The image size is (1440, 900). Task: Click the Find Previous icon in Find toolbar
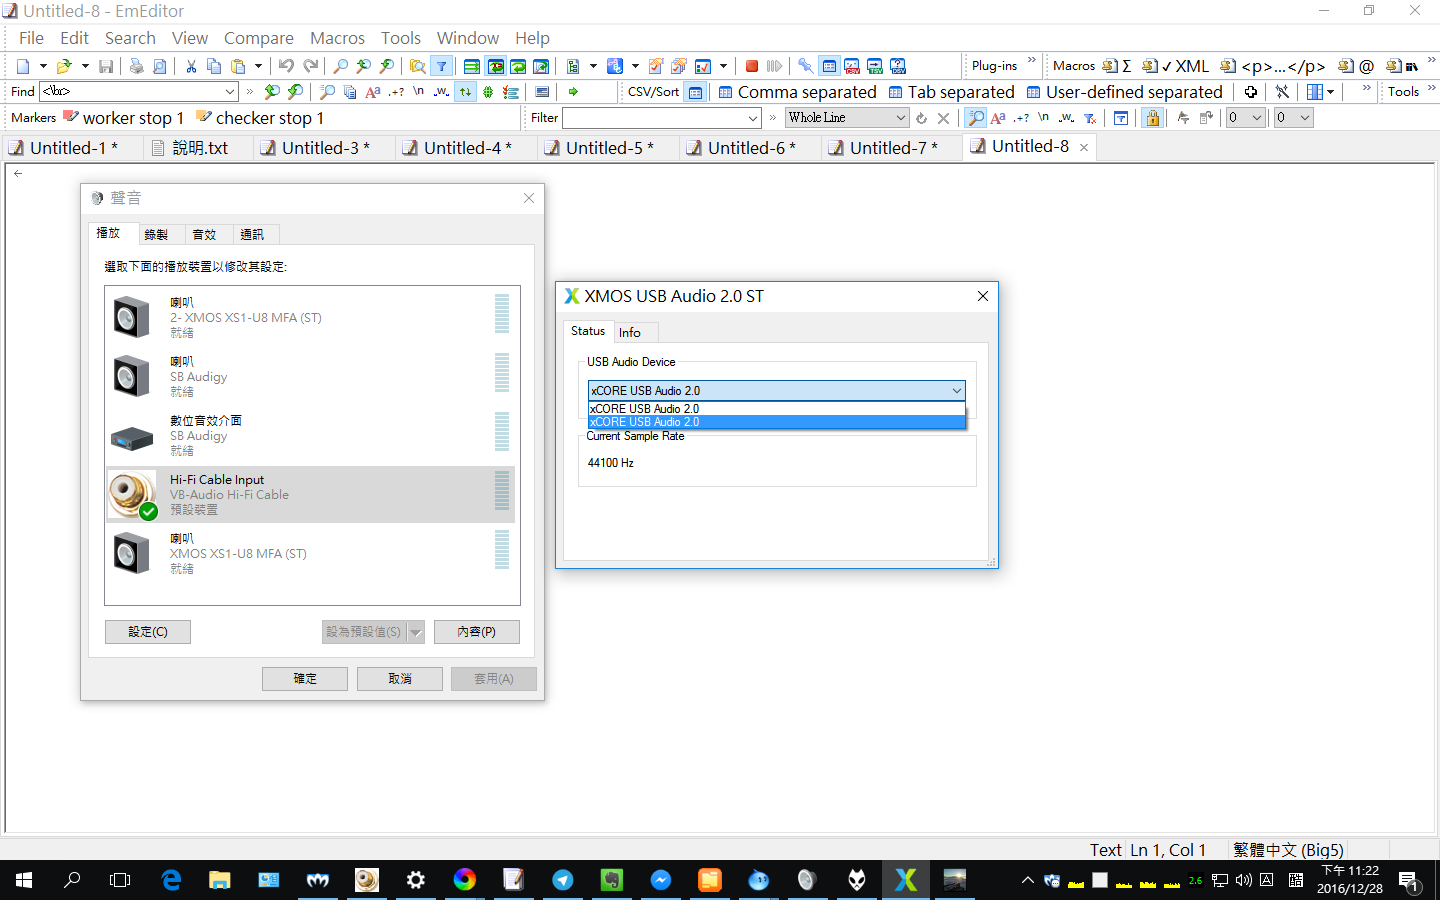(x=272, y=92)
